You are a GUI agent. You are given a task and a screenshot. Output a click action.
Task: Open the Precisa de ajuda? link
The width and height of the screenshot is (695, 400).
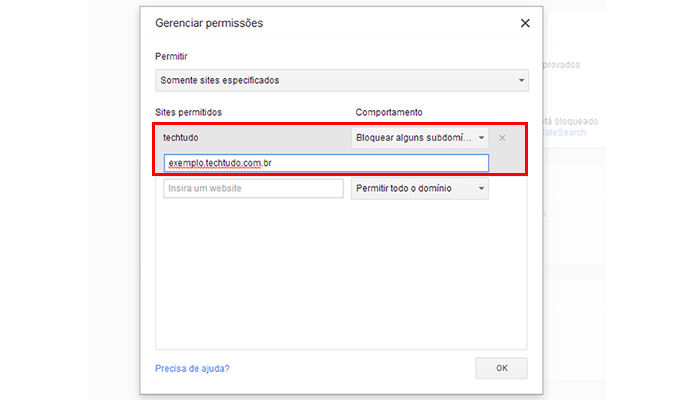tap(192, 369)
